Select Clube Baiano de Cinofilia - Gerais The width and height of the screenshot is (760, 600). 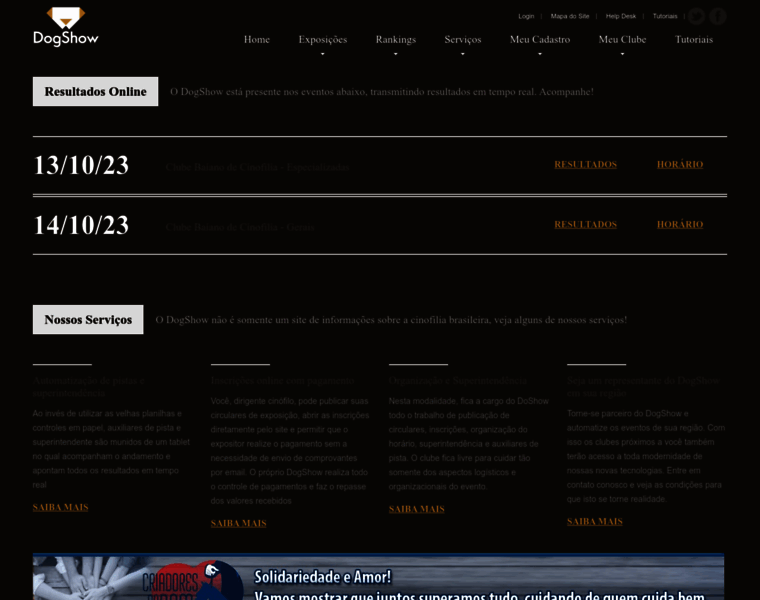click(240, 227)
